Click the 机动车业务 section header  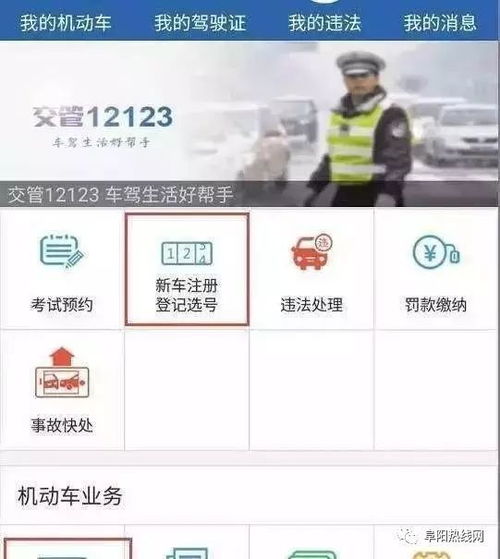70,496
